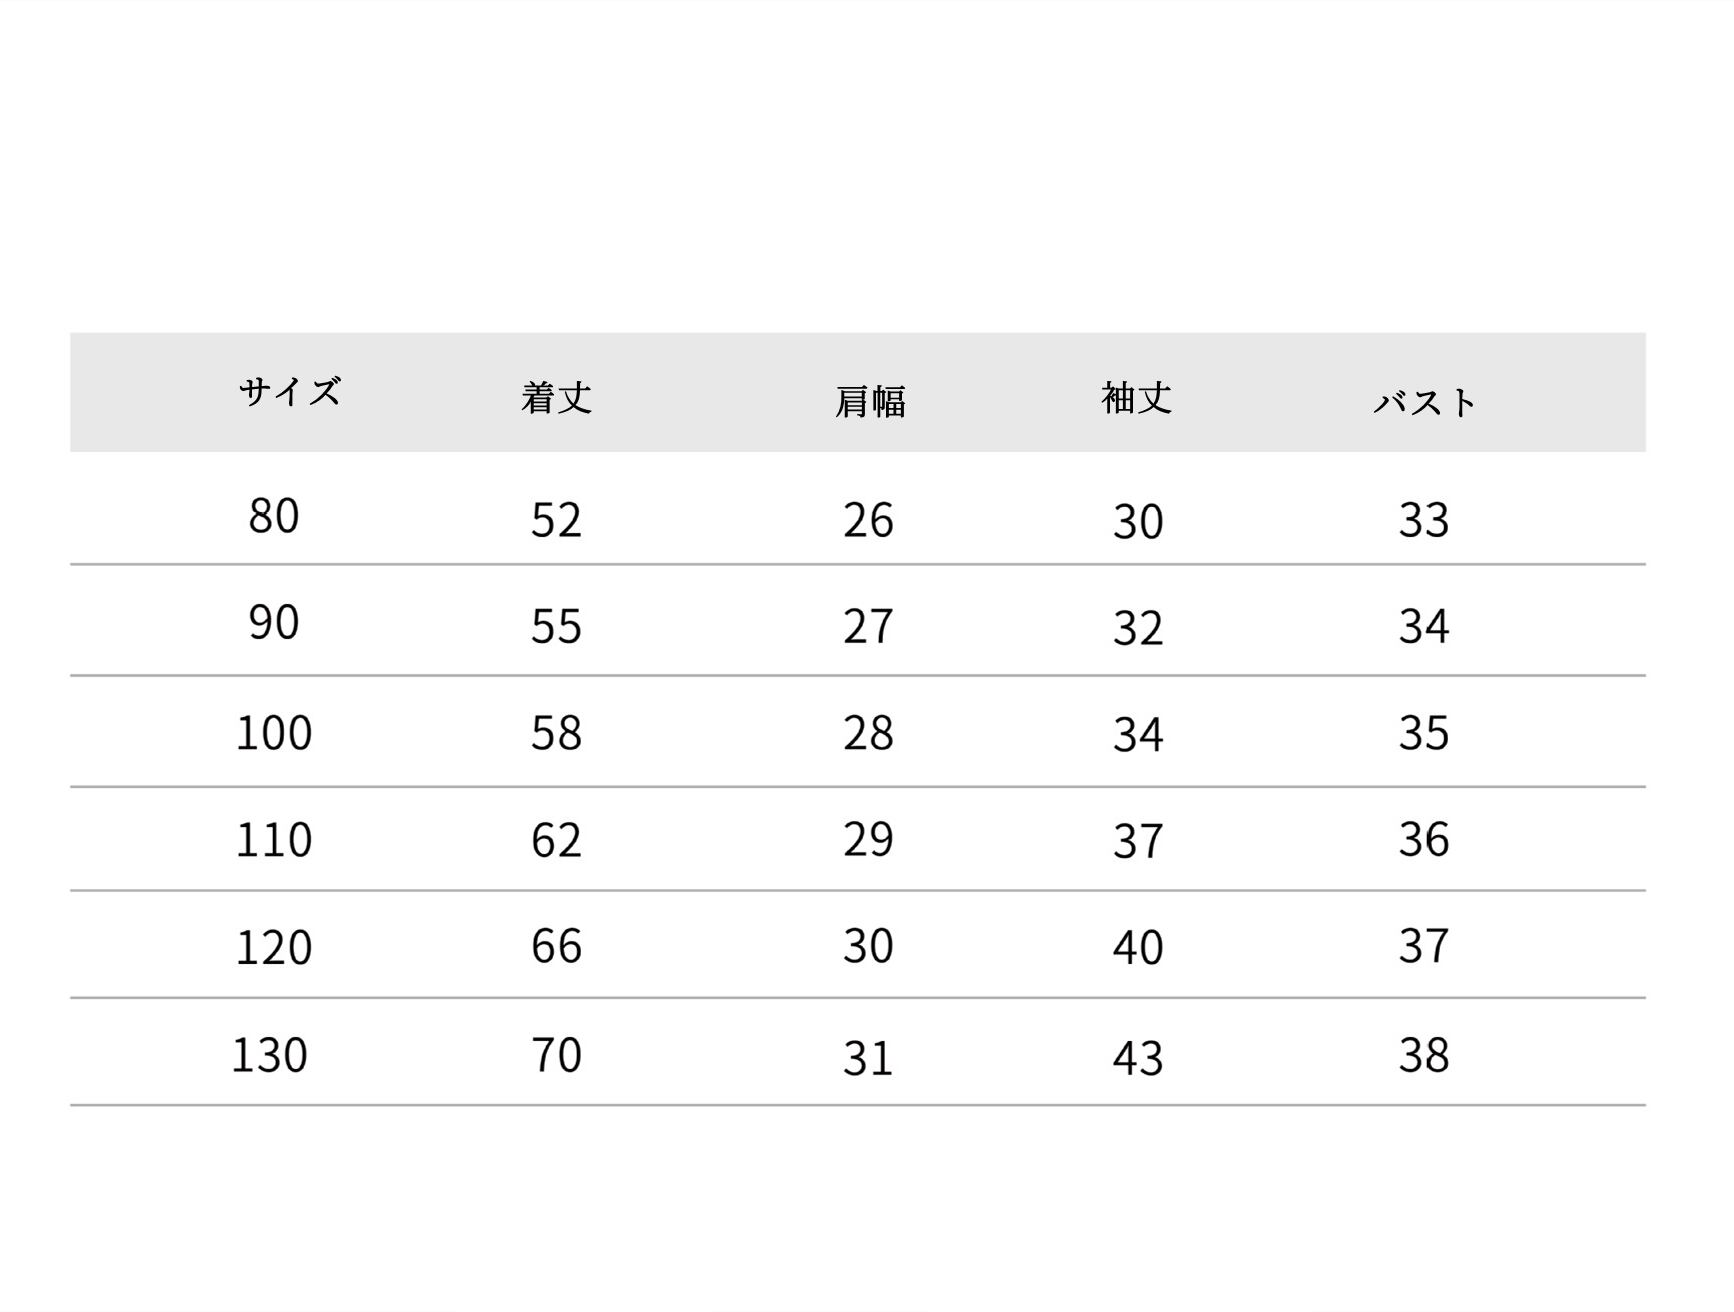This screenshot has width=1734, height=1312.
Task: Select 着丈 value 62 for size 110
Action: point(556,840)
